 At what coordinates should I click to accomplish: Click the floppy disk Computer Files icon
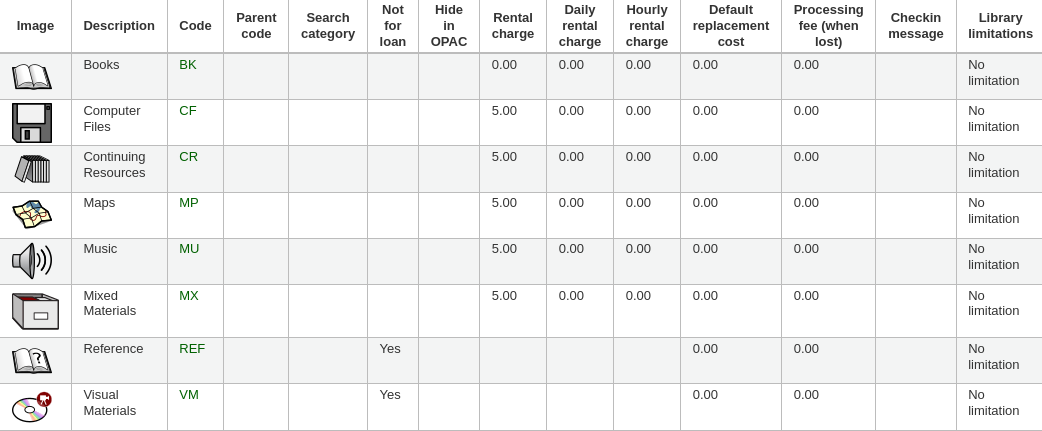(32, 123)
